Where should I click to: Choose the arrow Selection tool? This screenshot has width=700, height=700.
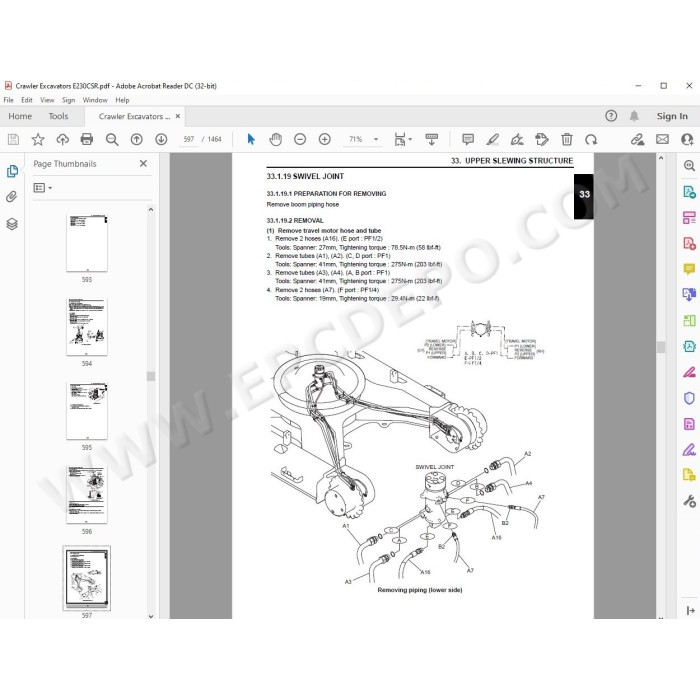pos(251,140)
